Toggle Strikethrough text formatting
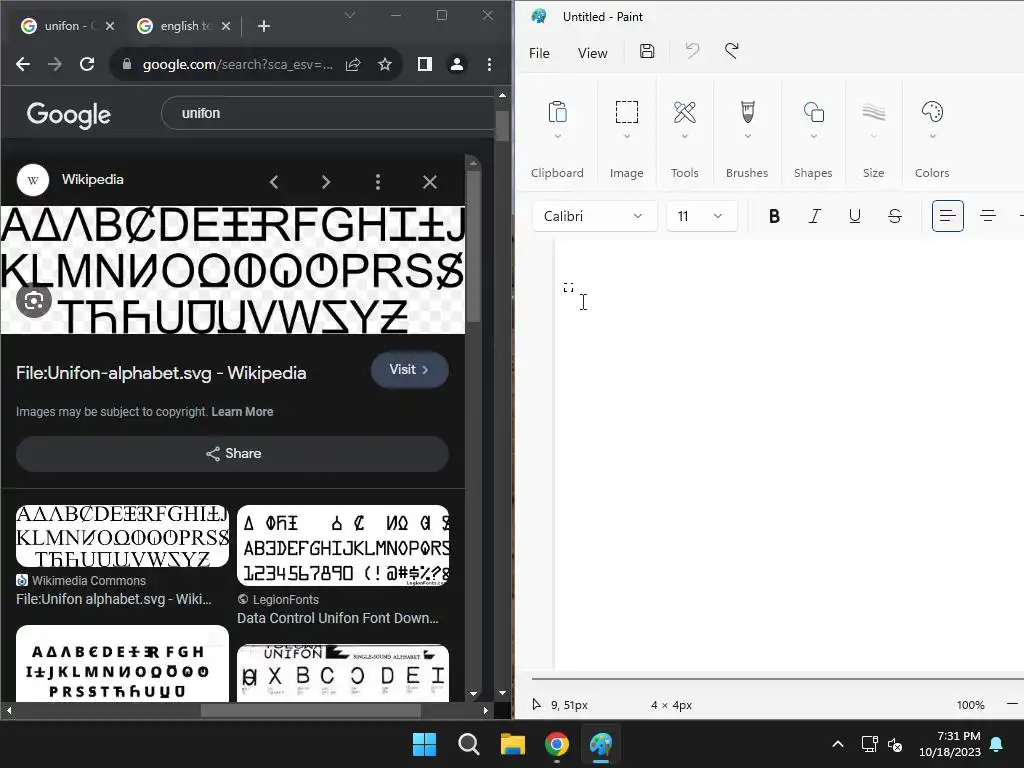The image size is (1024, 768). point(895,216)
